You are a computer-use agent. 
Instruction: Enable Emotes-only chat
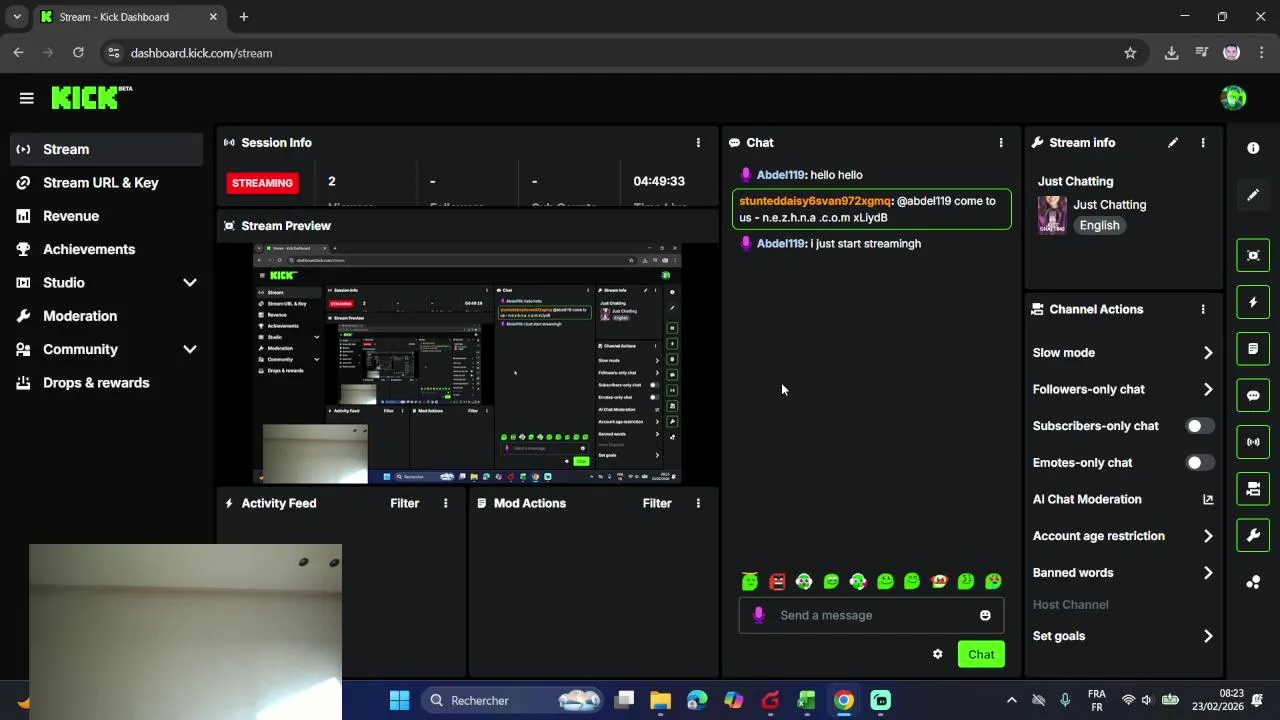(x=1200, y=463)
